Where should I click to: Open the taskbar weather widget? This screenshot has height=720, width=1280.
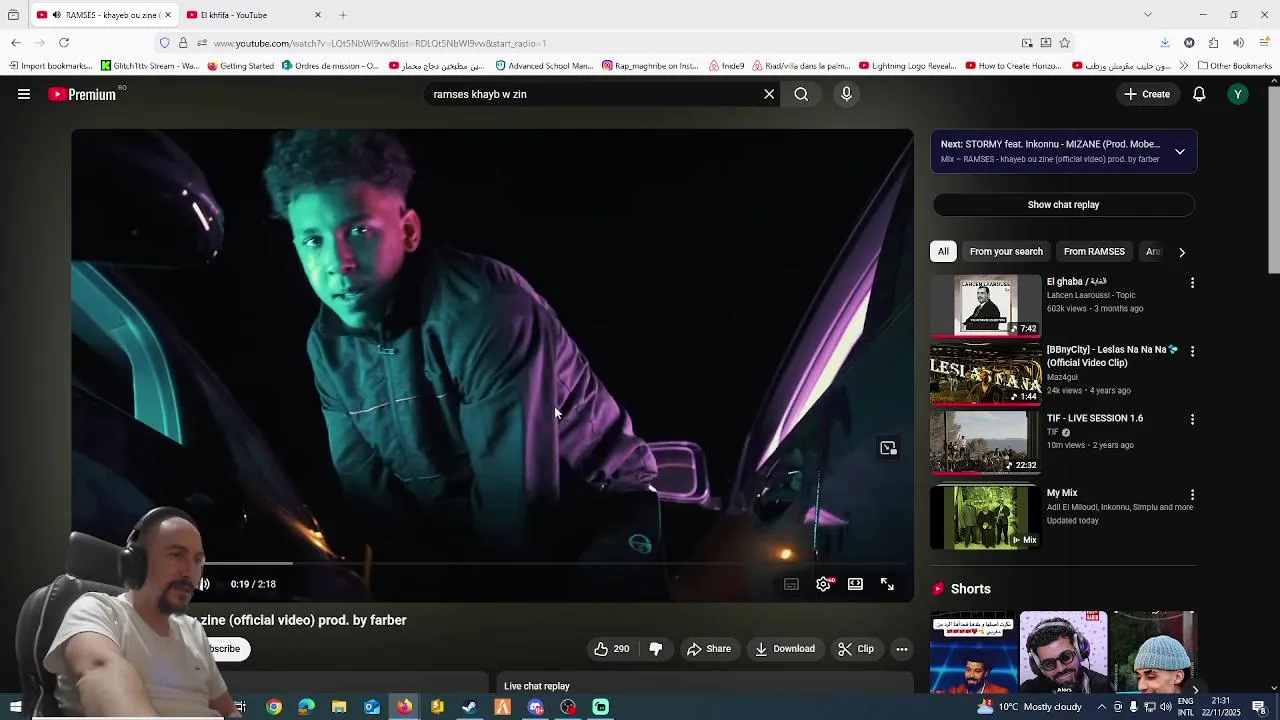click(1029, 707)
